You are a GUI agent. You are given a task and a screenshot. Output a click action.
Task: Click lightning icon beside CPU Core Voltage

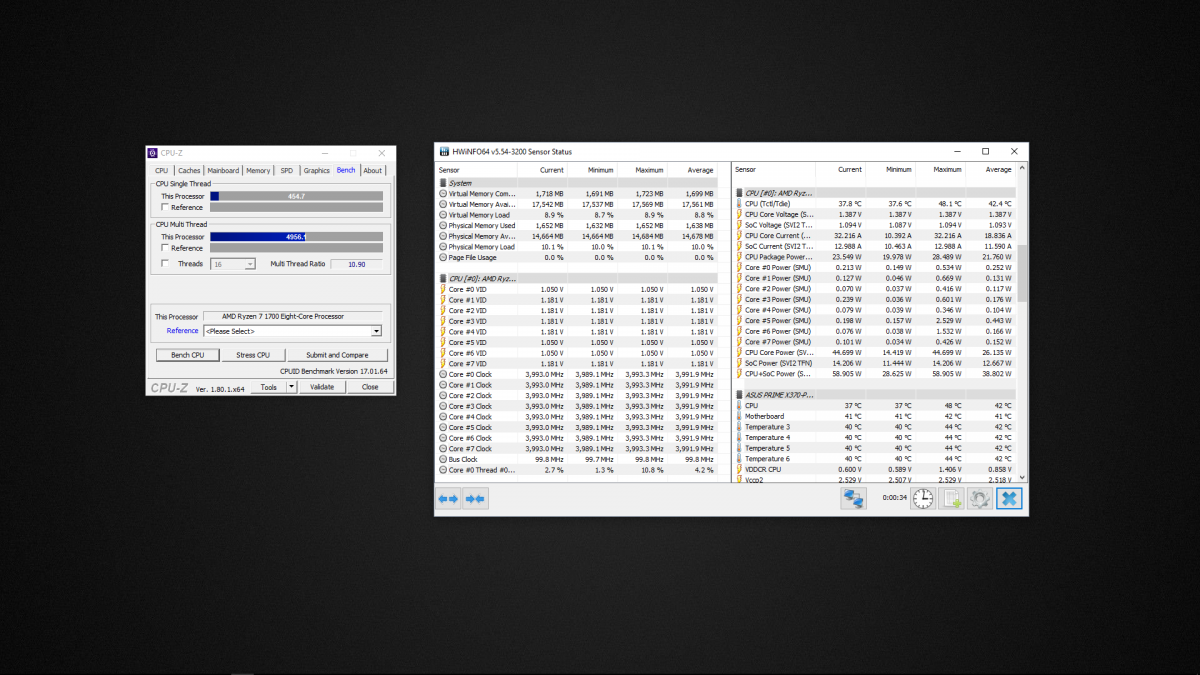740,214
